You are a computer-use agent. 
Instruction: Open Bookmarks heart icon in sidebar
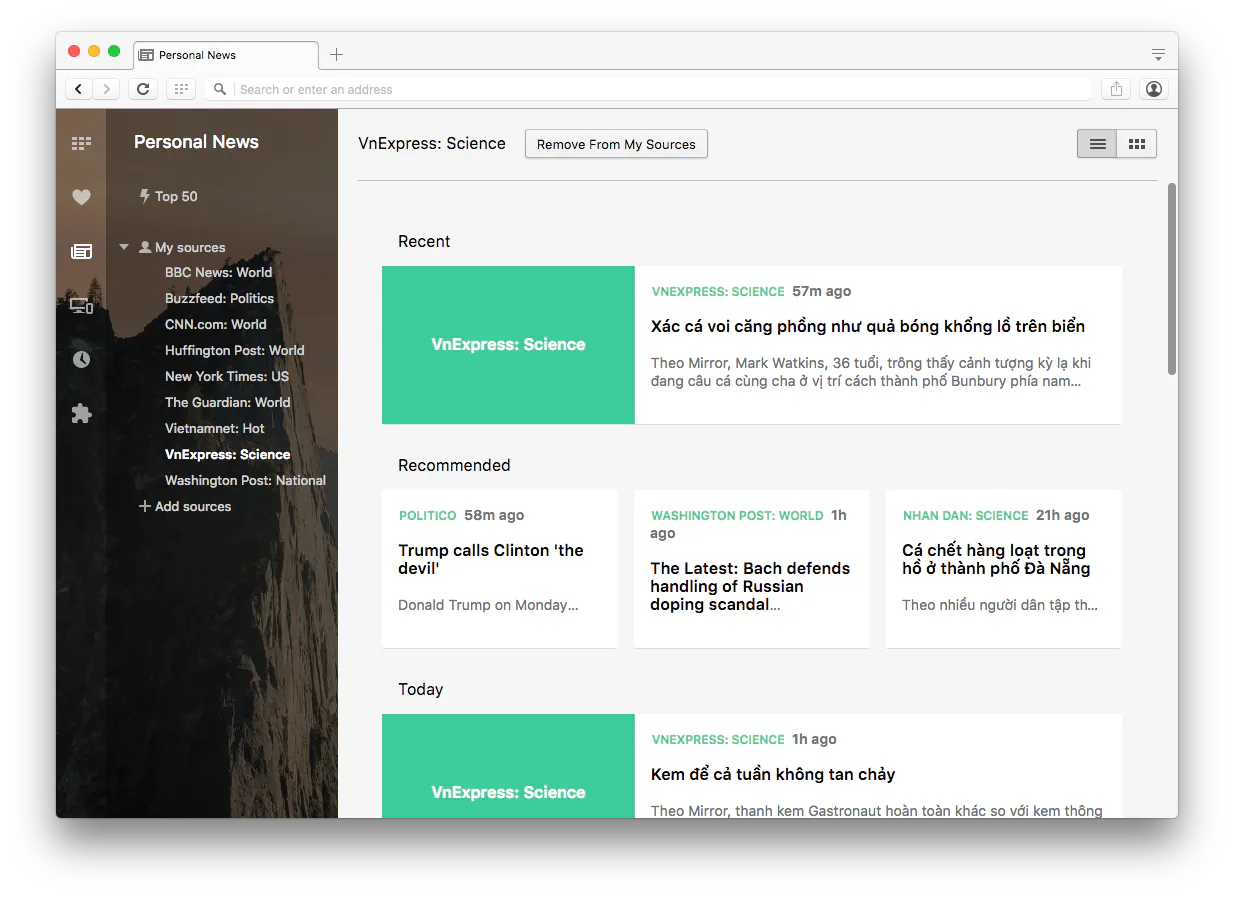81,197
